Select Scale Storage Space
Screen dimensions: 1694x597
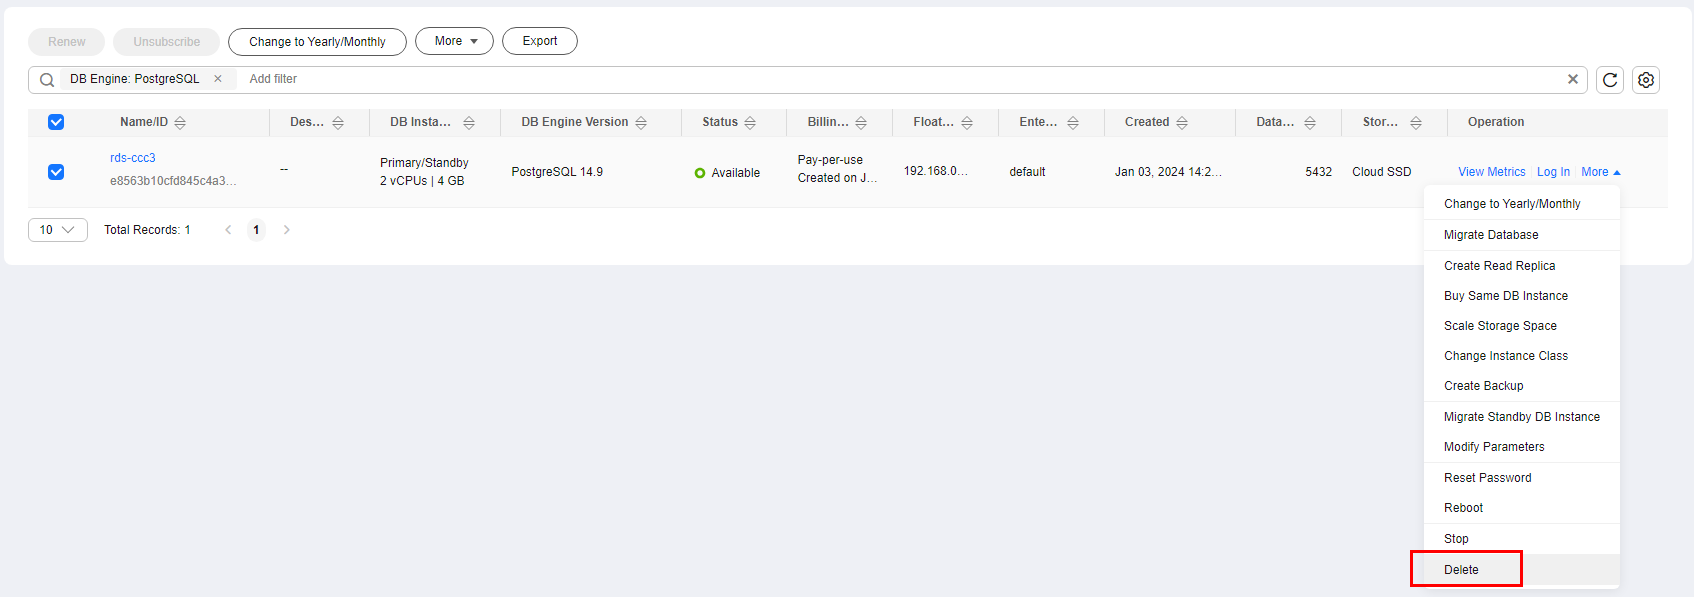tap(1522, 326)
